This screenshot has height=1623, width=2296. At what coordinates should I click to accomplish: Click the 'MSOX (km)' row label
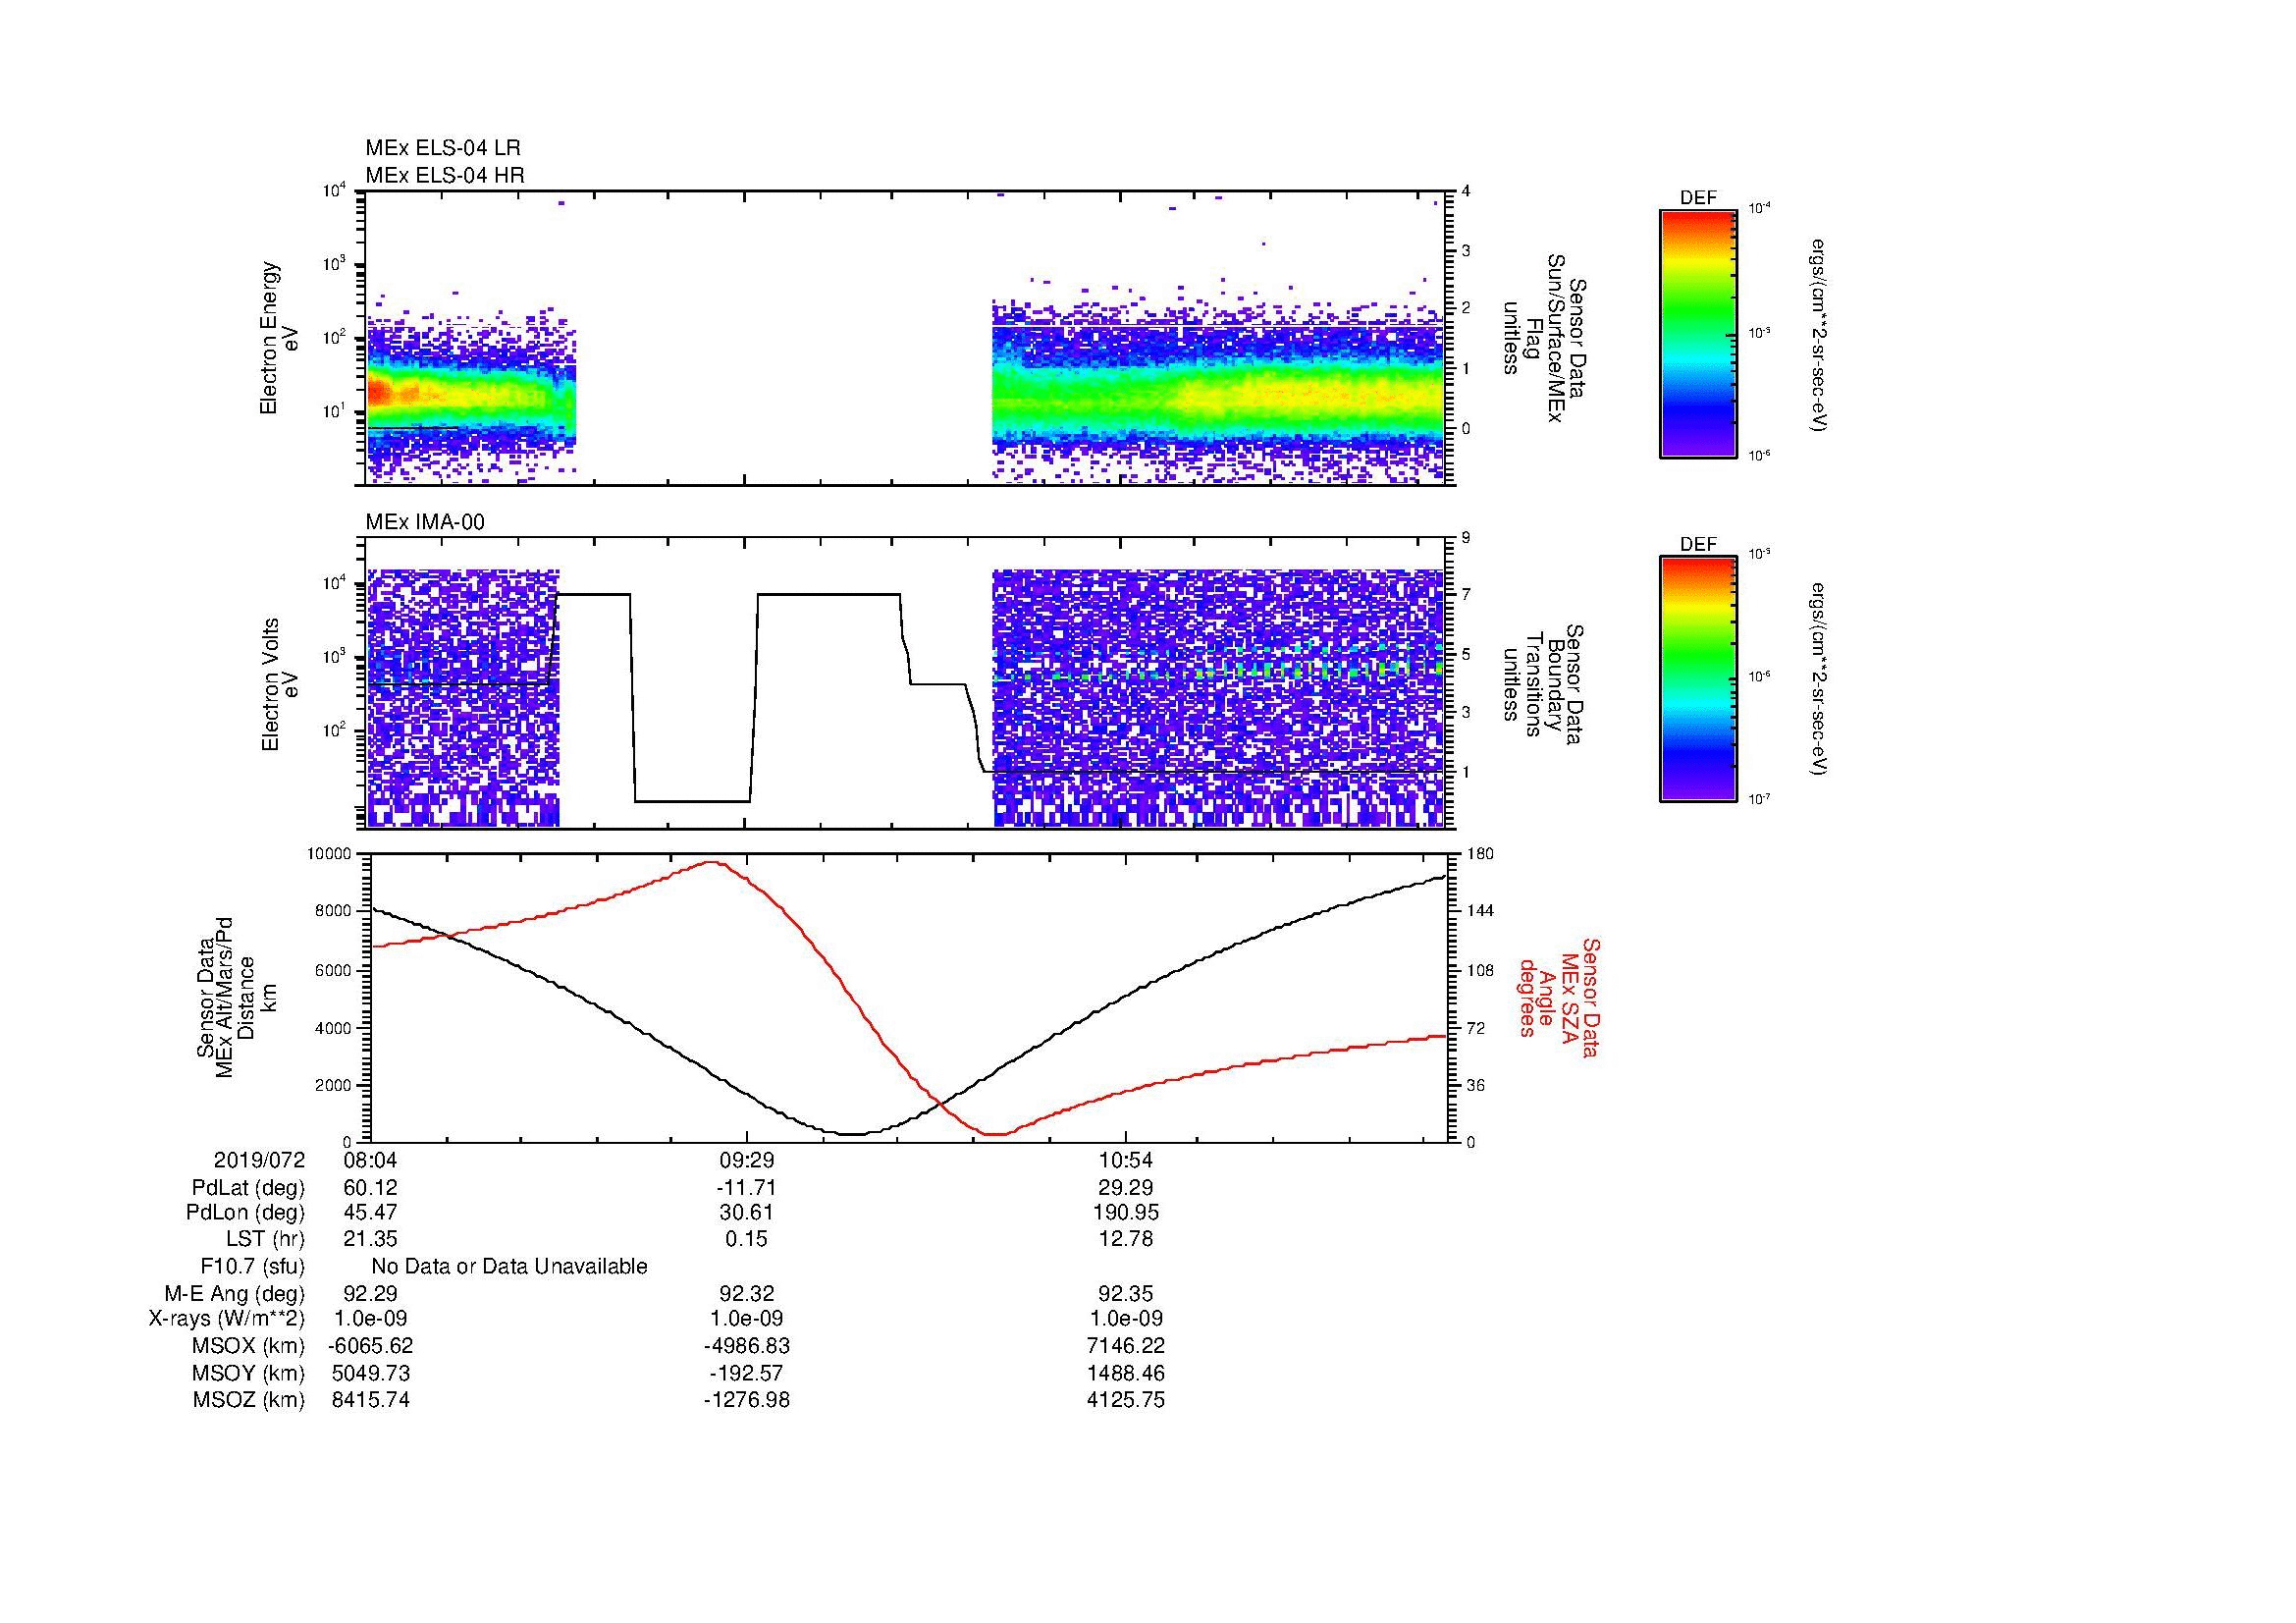(x=248, y=1346)
